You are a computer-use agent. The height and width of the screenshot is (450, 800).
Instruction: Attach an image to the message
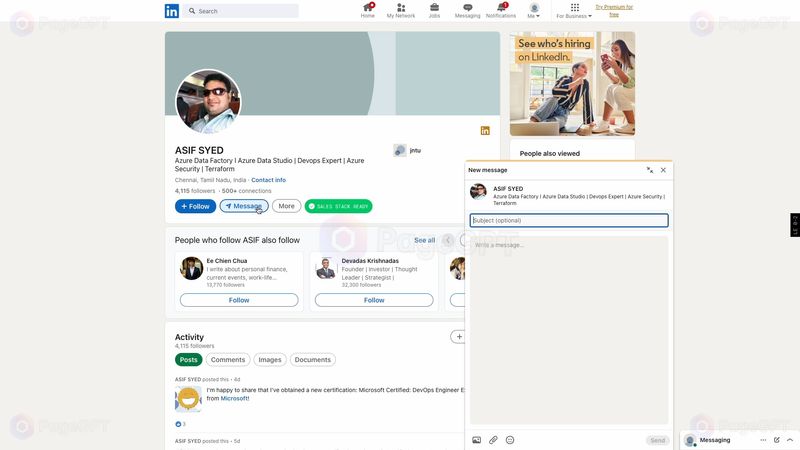pyautogui.click(x=477, y=440)
